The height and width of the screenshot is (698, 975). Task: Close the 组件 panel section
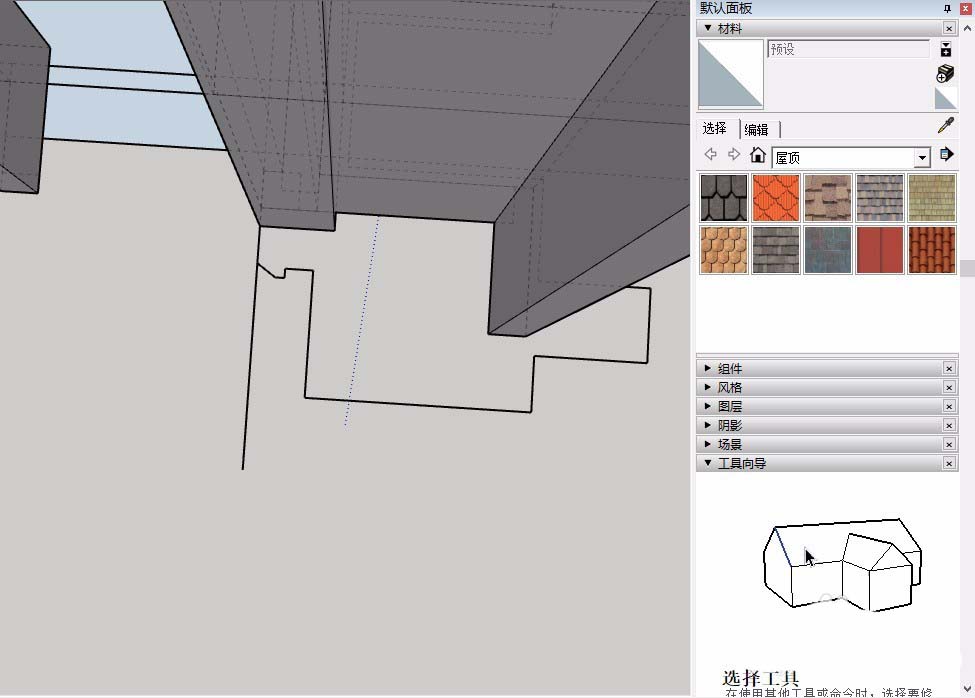point(949,369)
